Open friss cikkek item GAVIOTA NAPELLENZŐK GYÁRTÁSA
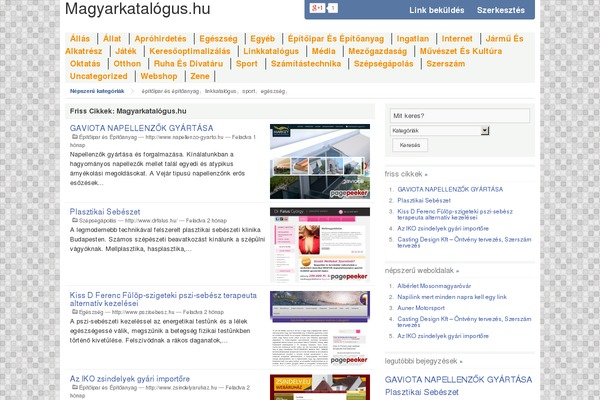This screenshot has width=600, height=400. 450,189
